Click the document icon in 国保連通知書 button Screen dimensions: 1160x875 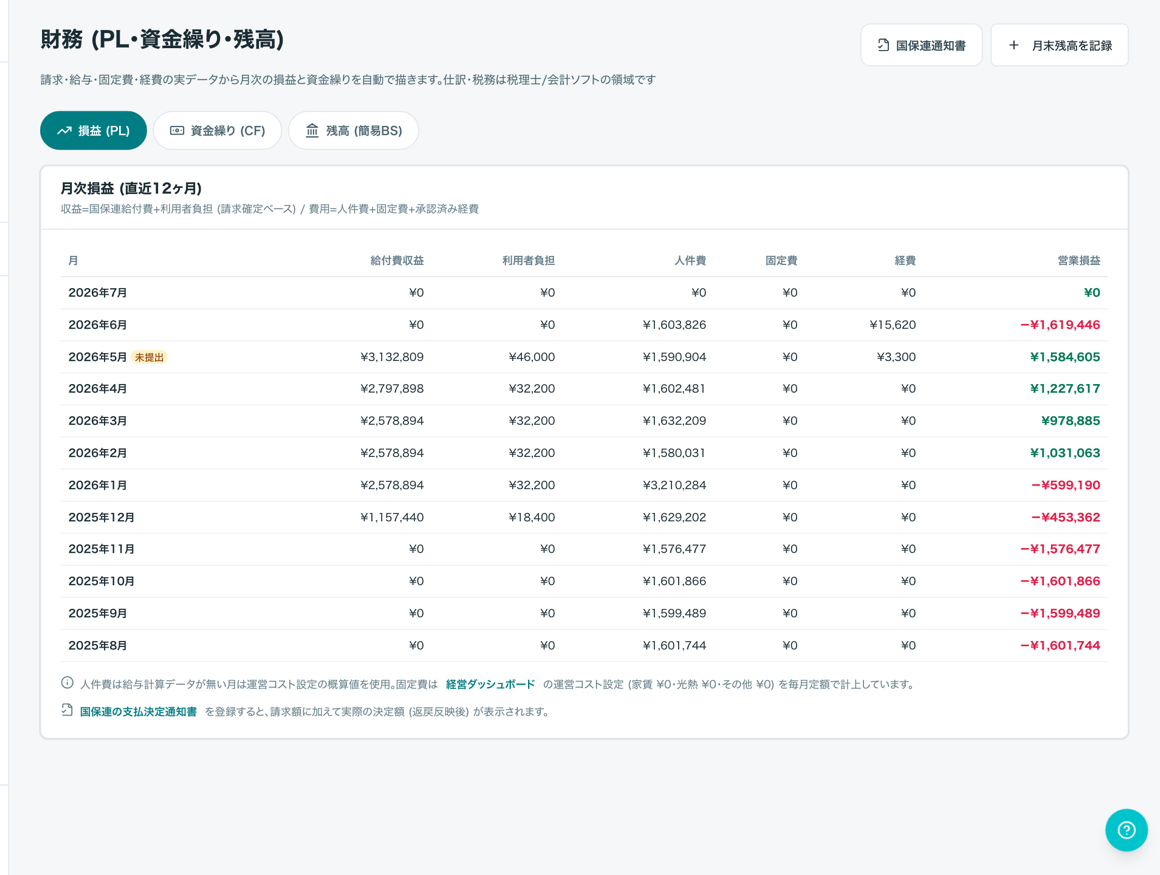(x=883, y=45)
